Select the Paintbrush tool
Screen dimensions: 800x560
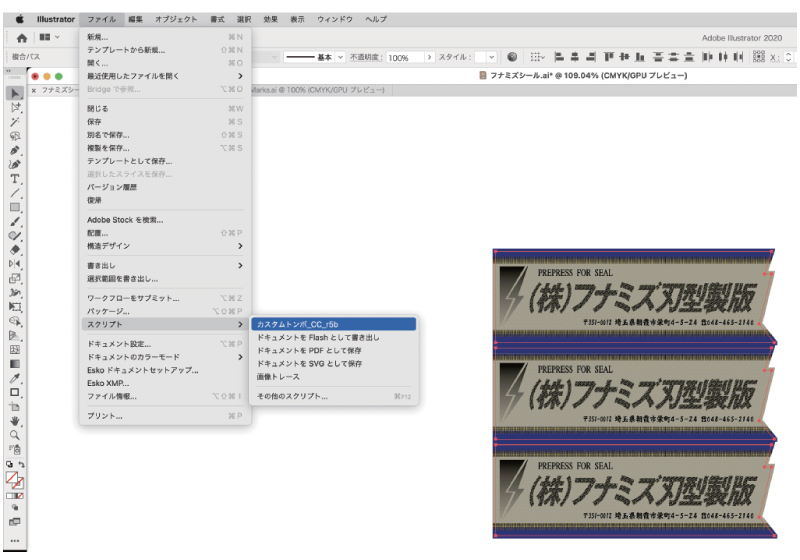[15, 221]
